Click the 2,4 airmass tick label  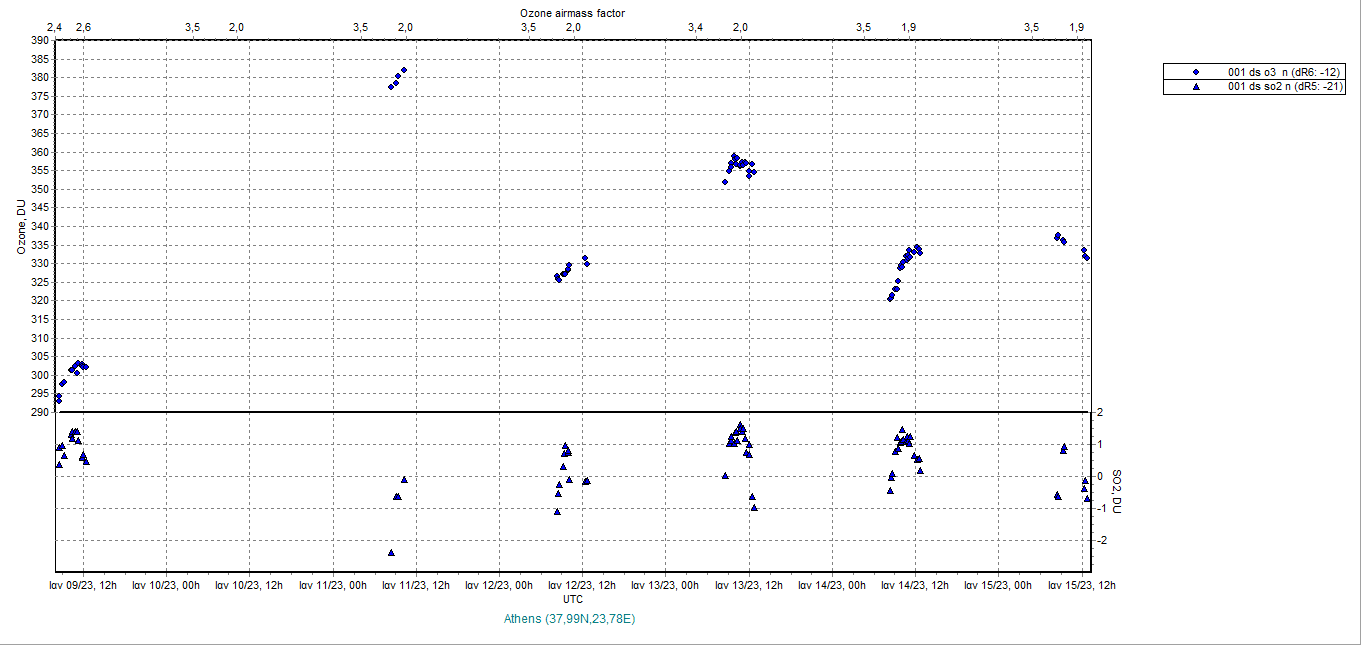[x=56, y=27]
